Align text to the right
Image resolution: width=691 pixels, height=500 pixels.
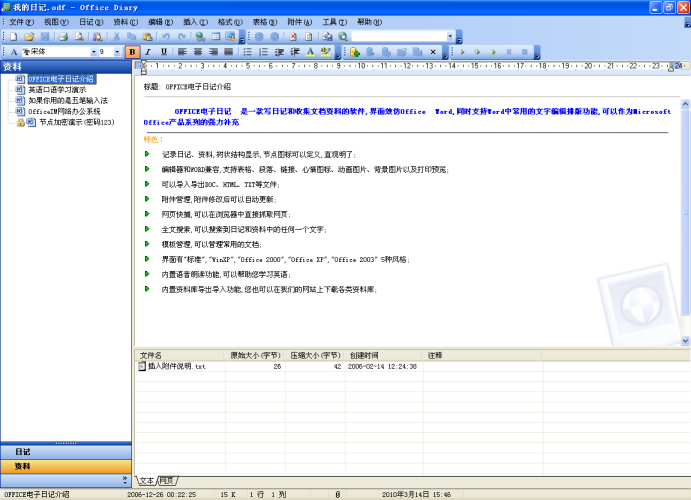[x=213, y=52]
